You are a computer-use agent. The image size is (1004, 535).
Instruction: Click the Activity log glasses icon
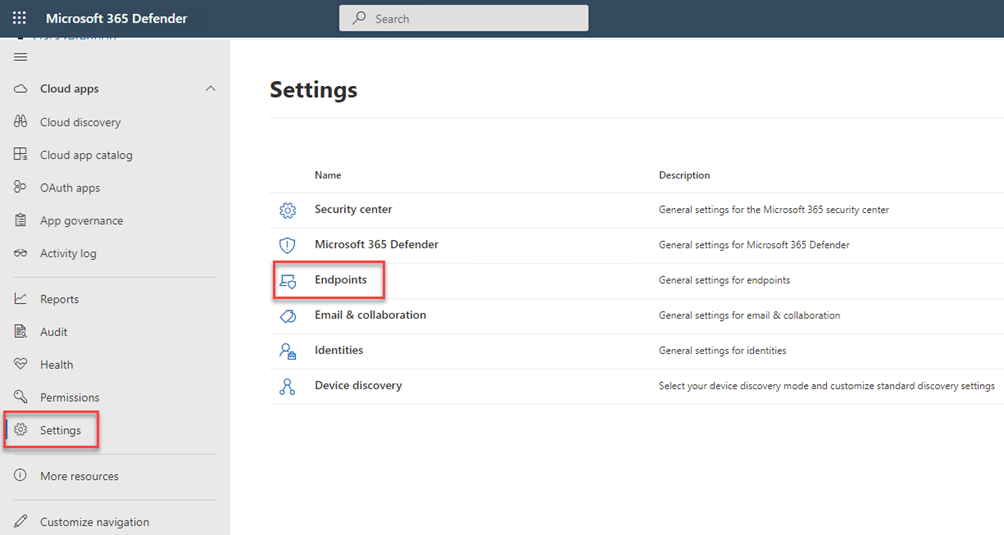pos(20,253)
